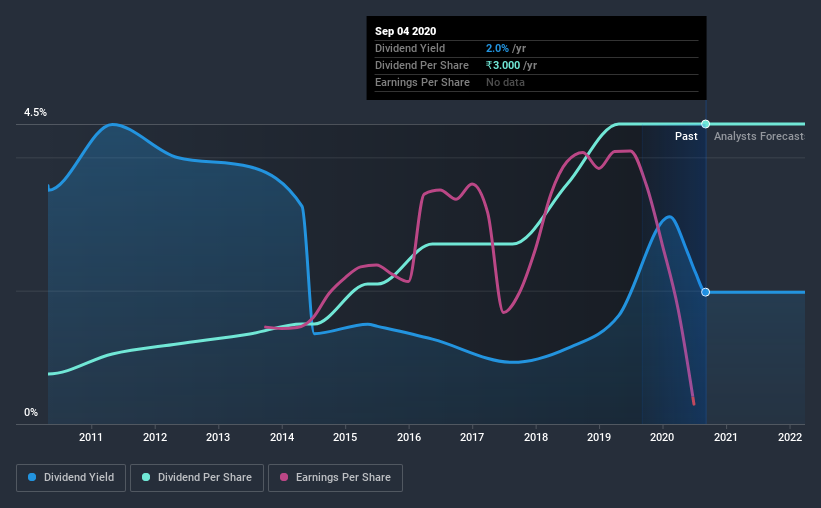Click the teal Dividend Per Share legend dot

(x=146, y=477)
